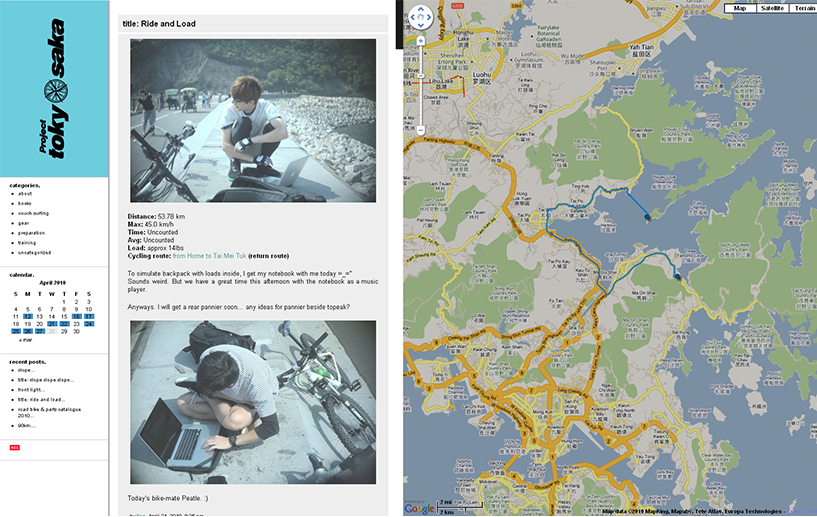Zoom in with the map plus button
This screenshot has width=817, height=517.
[420, 41]
